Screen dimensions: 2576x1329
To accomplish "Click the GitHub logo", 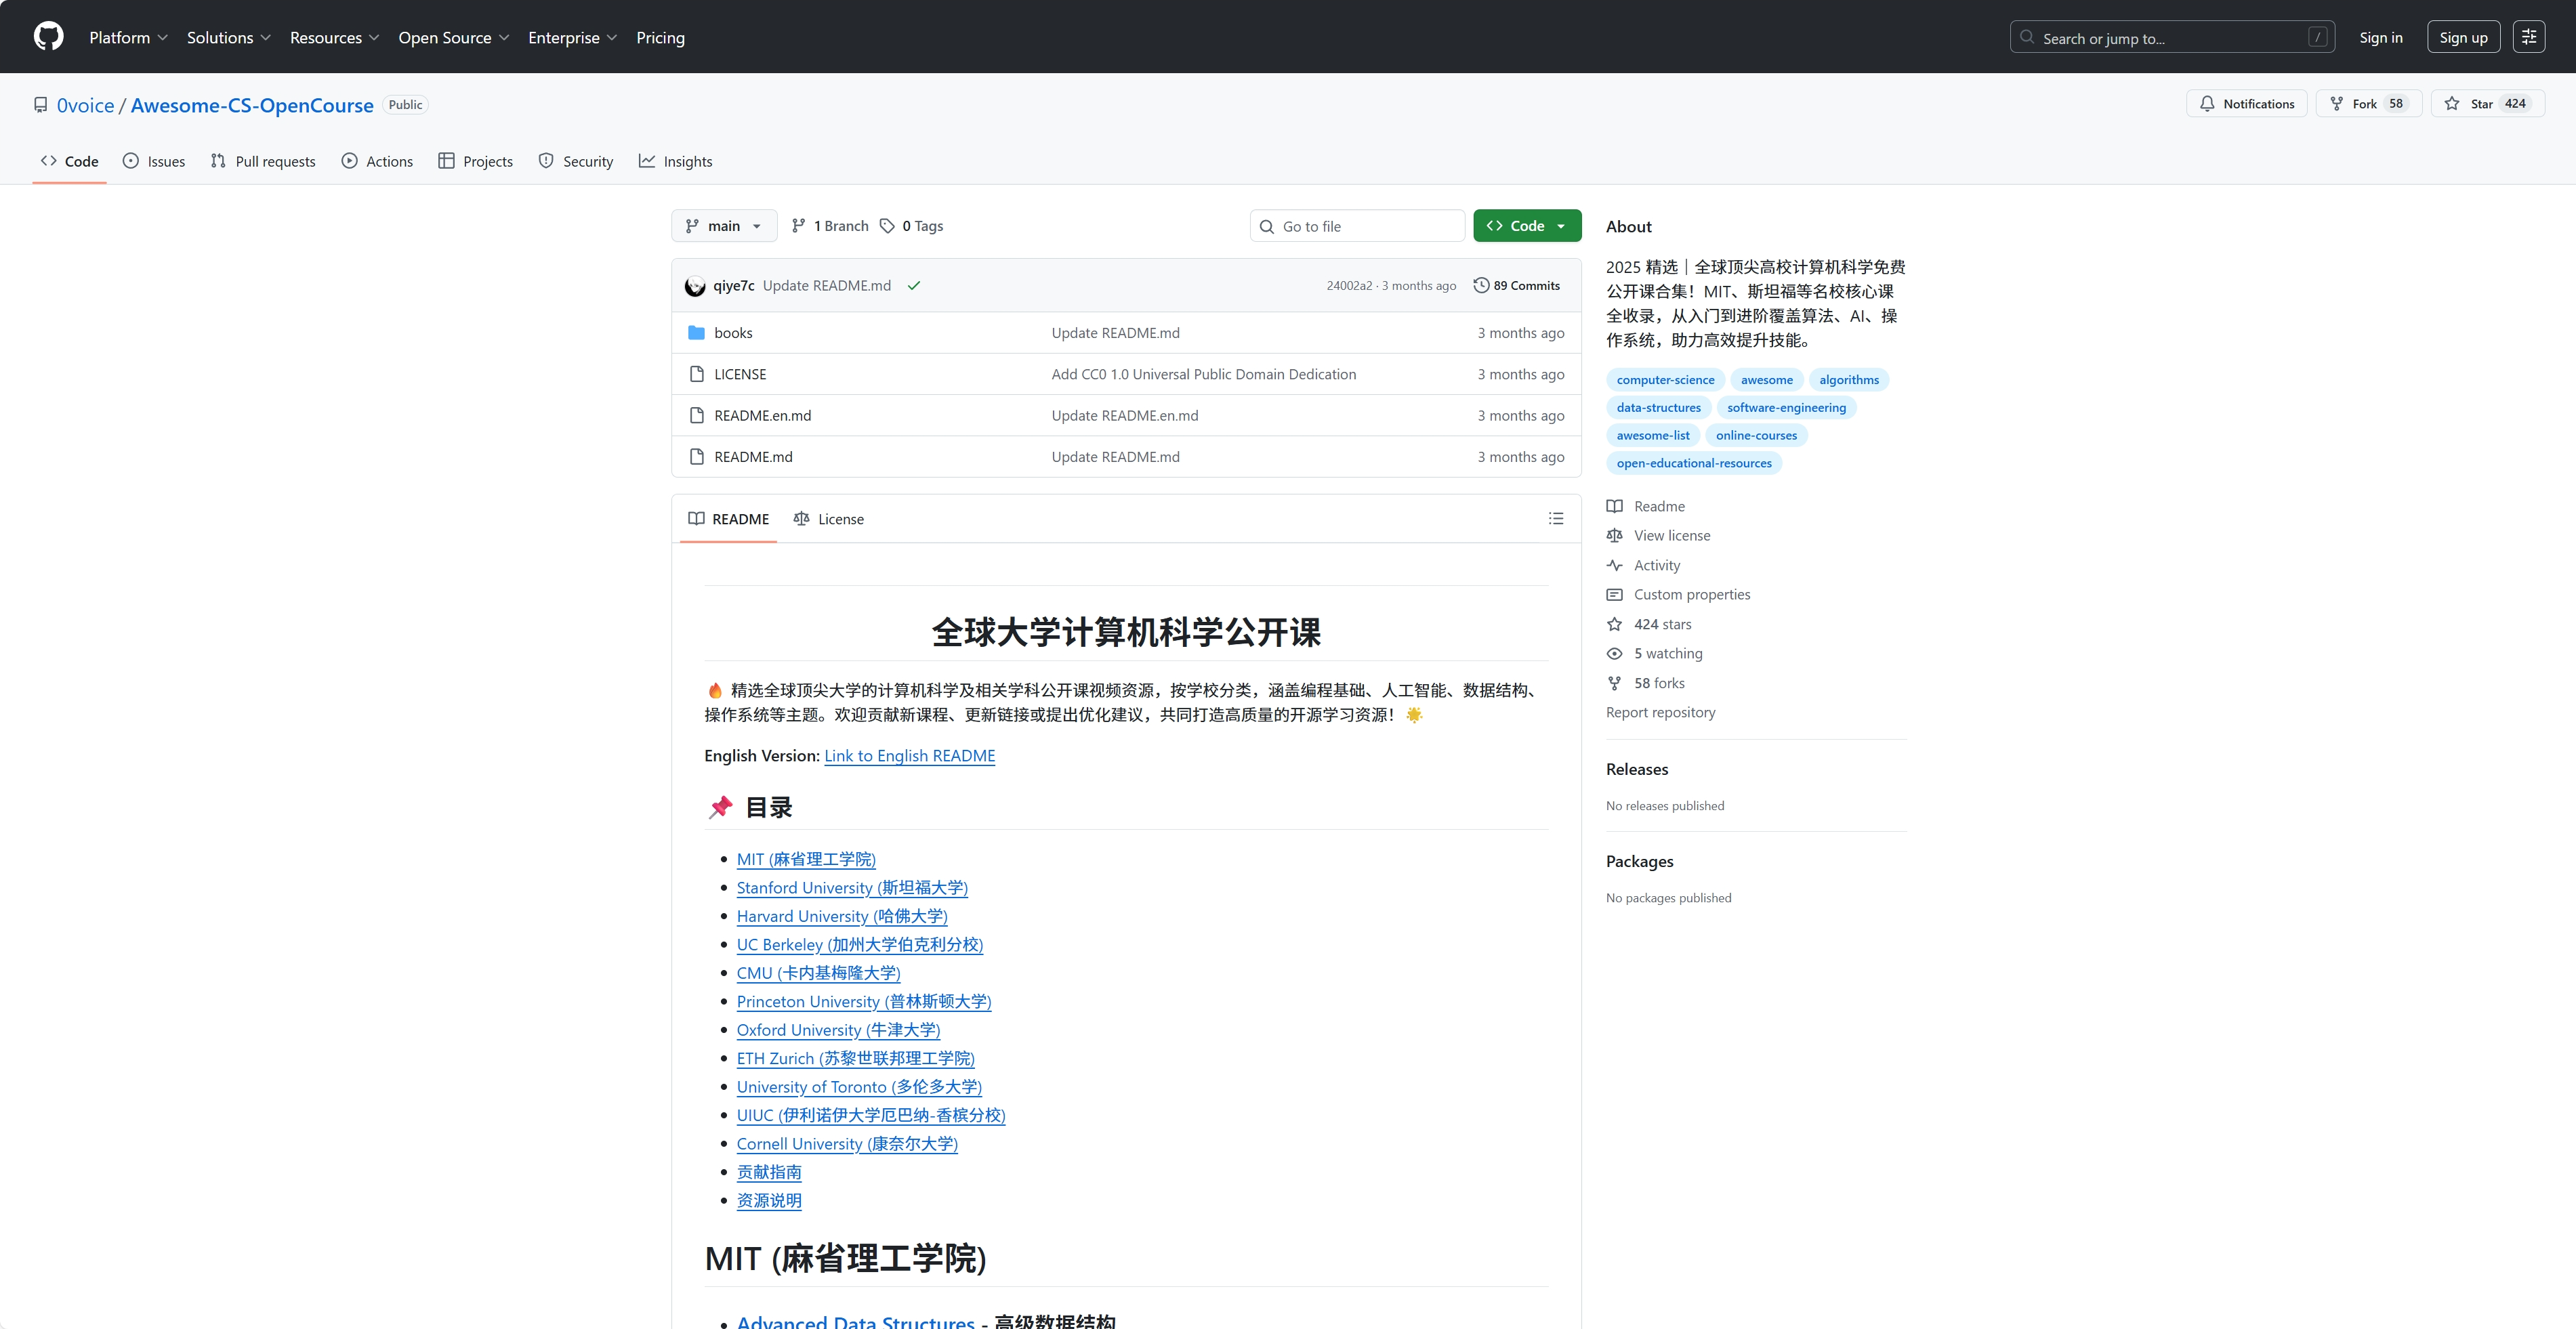I will click(48, 36).
